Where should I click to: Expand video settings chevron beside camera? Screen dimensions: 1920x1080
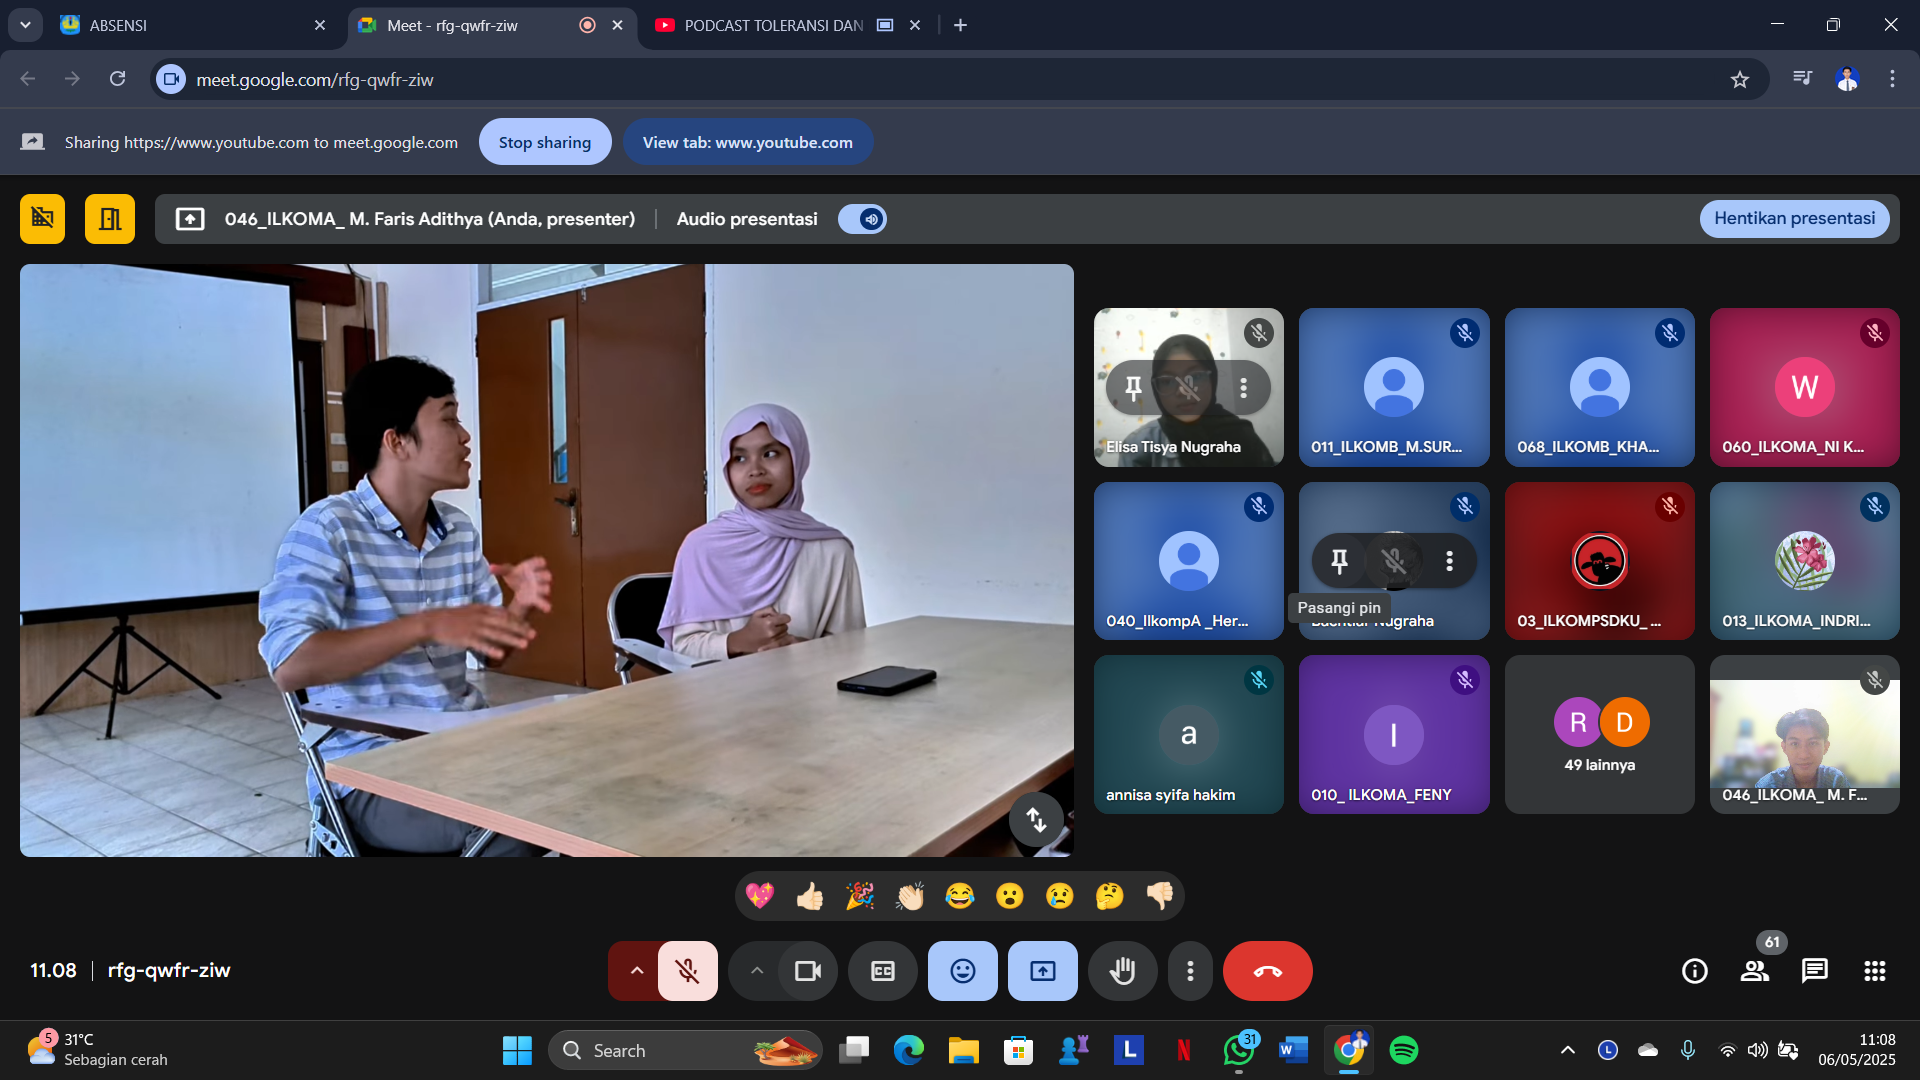pyautogui.click(x=757, y=971)
